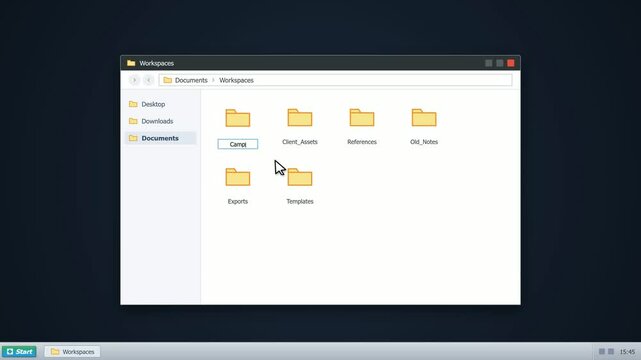
Task: Click the second navigation arrow button
Action: click(x=149, y=80)
